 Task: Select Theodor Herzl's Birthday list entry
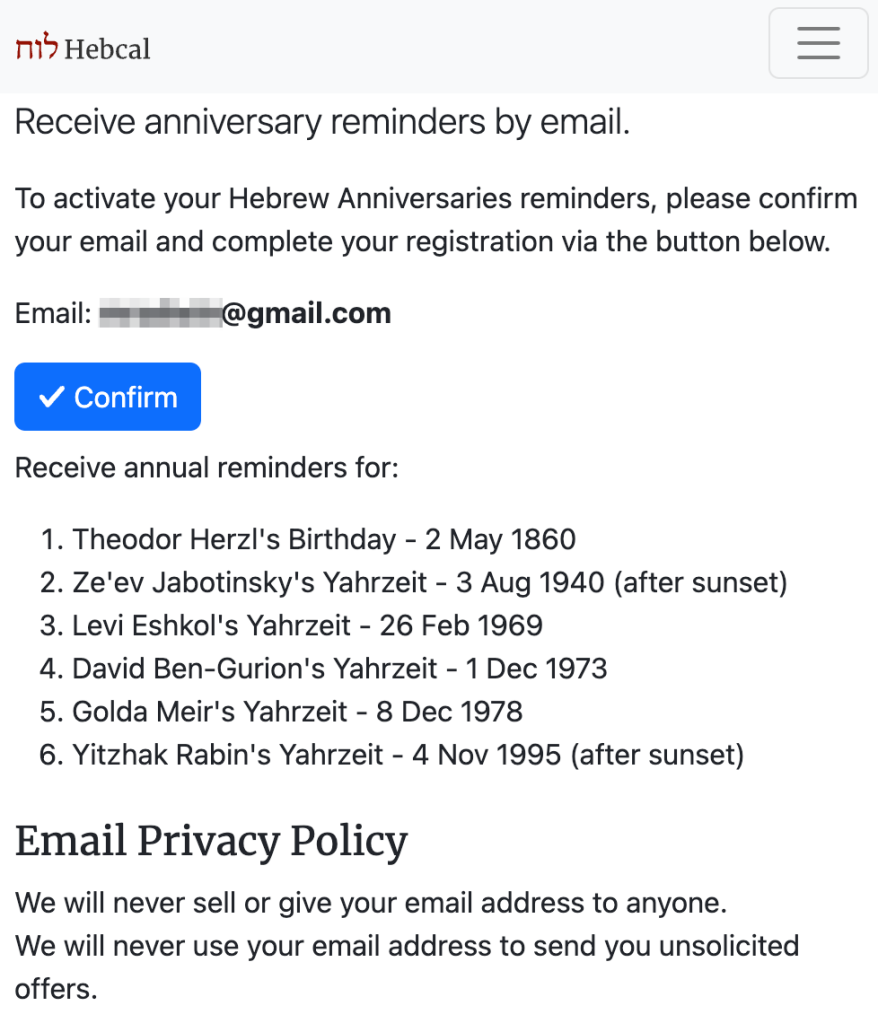(324, 540)
